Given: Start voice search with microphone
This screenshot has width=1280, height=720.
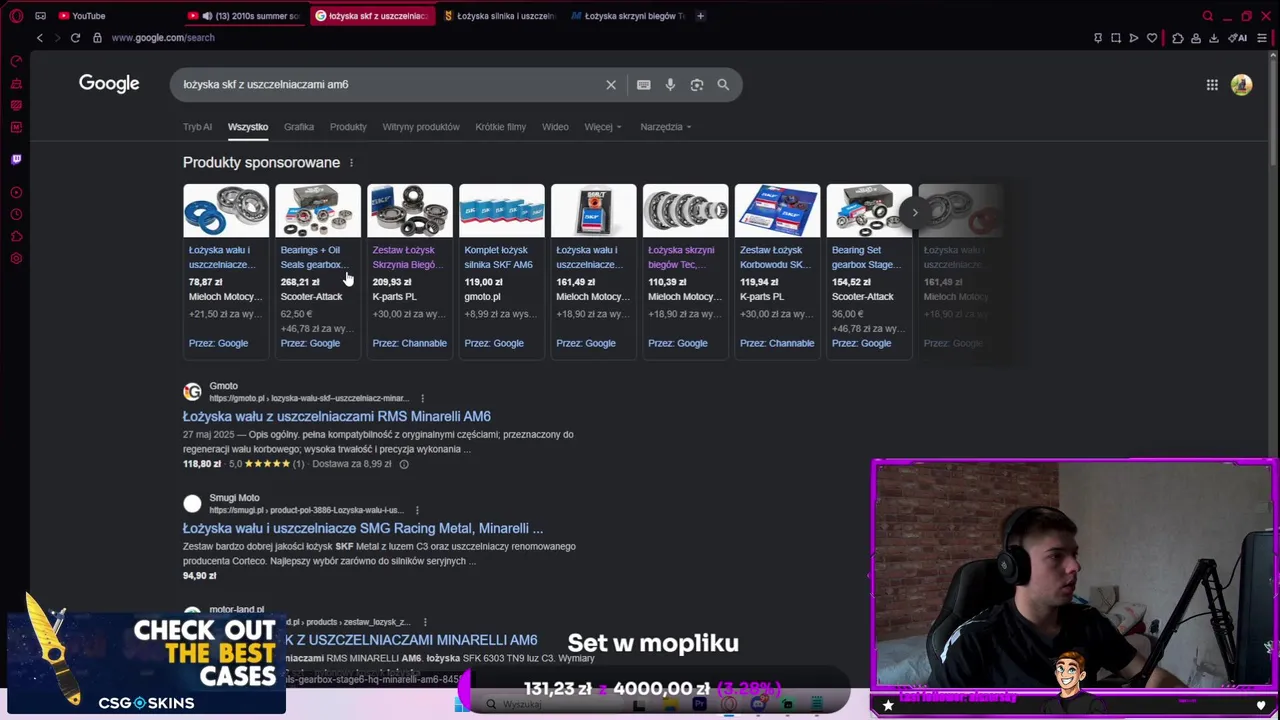Looking at the screenshot, I should [x=670, y=85].
